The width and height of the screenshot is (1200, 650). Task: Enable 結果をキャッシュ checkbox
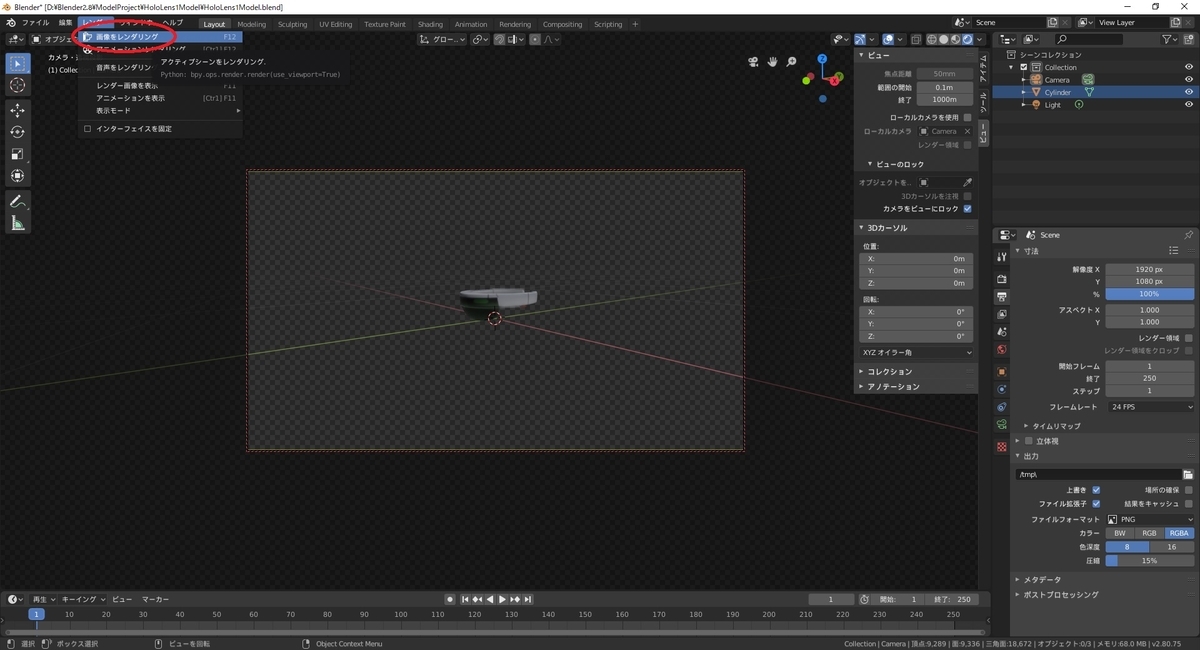[x=1188, y=503]
